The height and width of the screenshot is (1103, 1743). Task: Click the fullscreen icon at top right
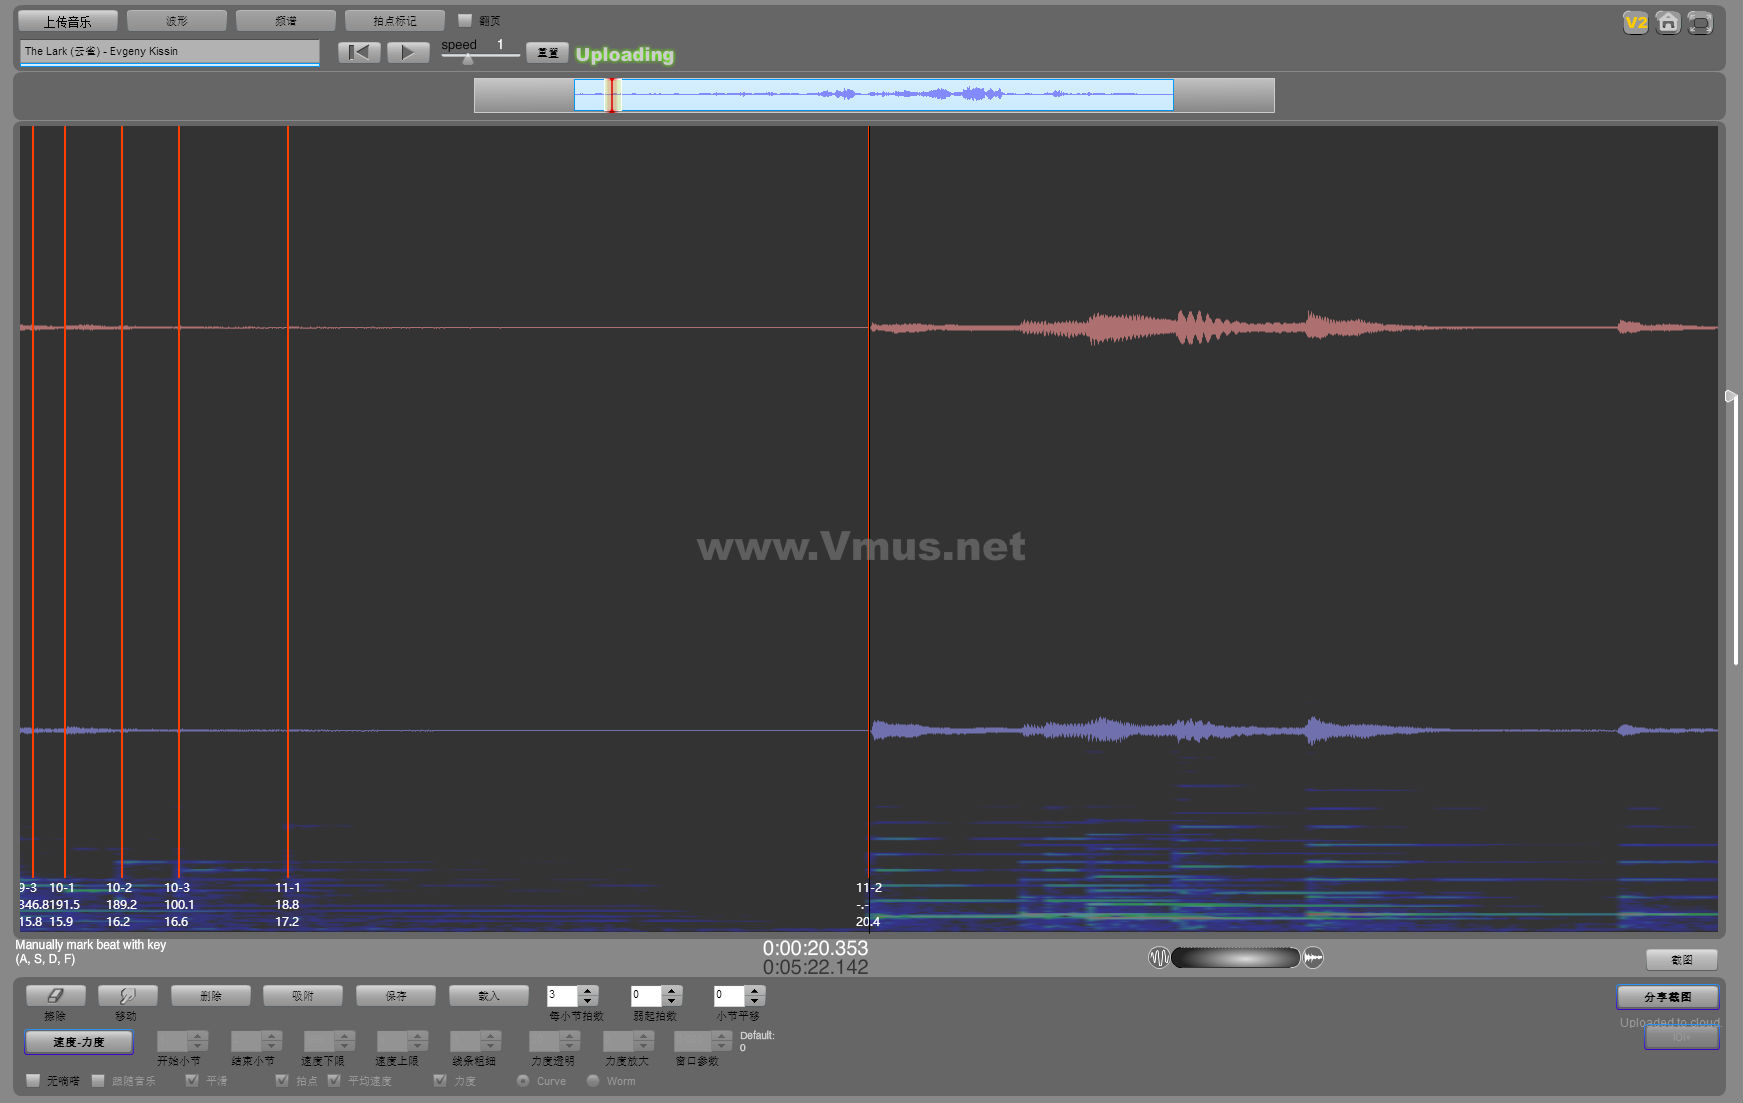click(1700, 23)
